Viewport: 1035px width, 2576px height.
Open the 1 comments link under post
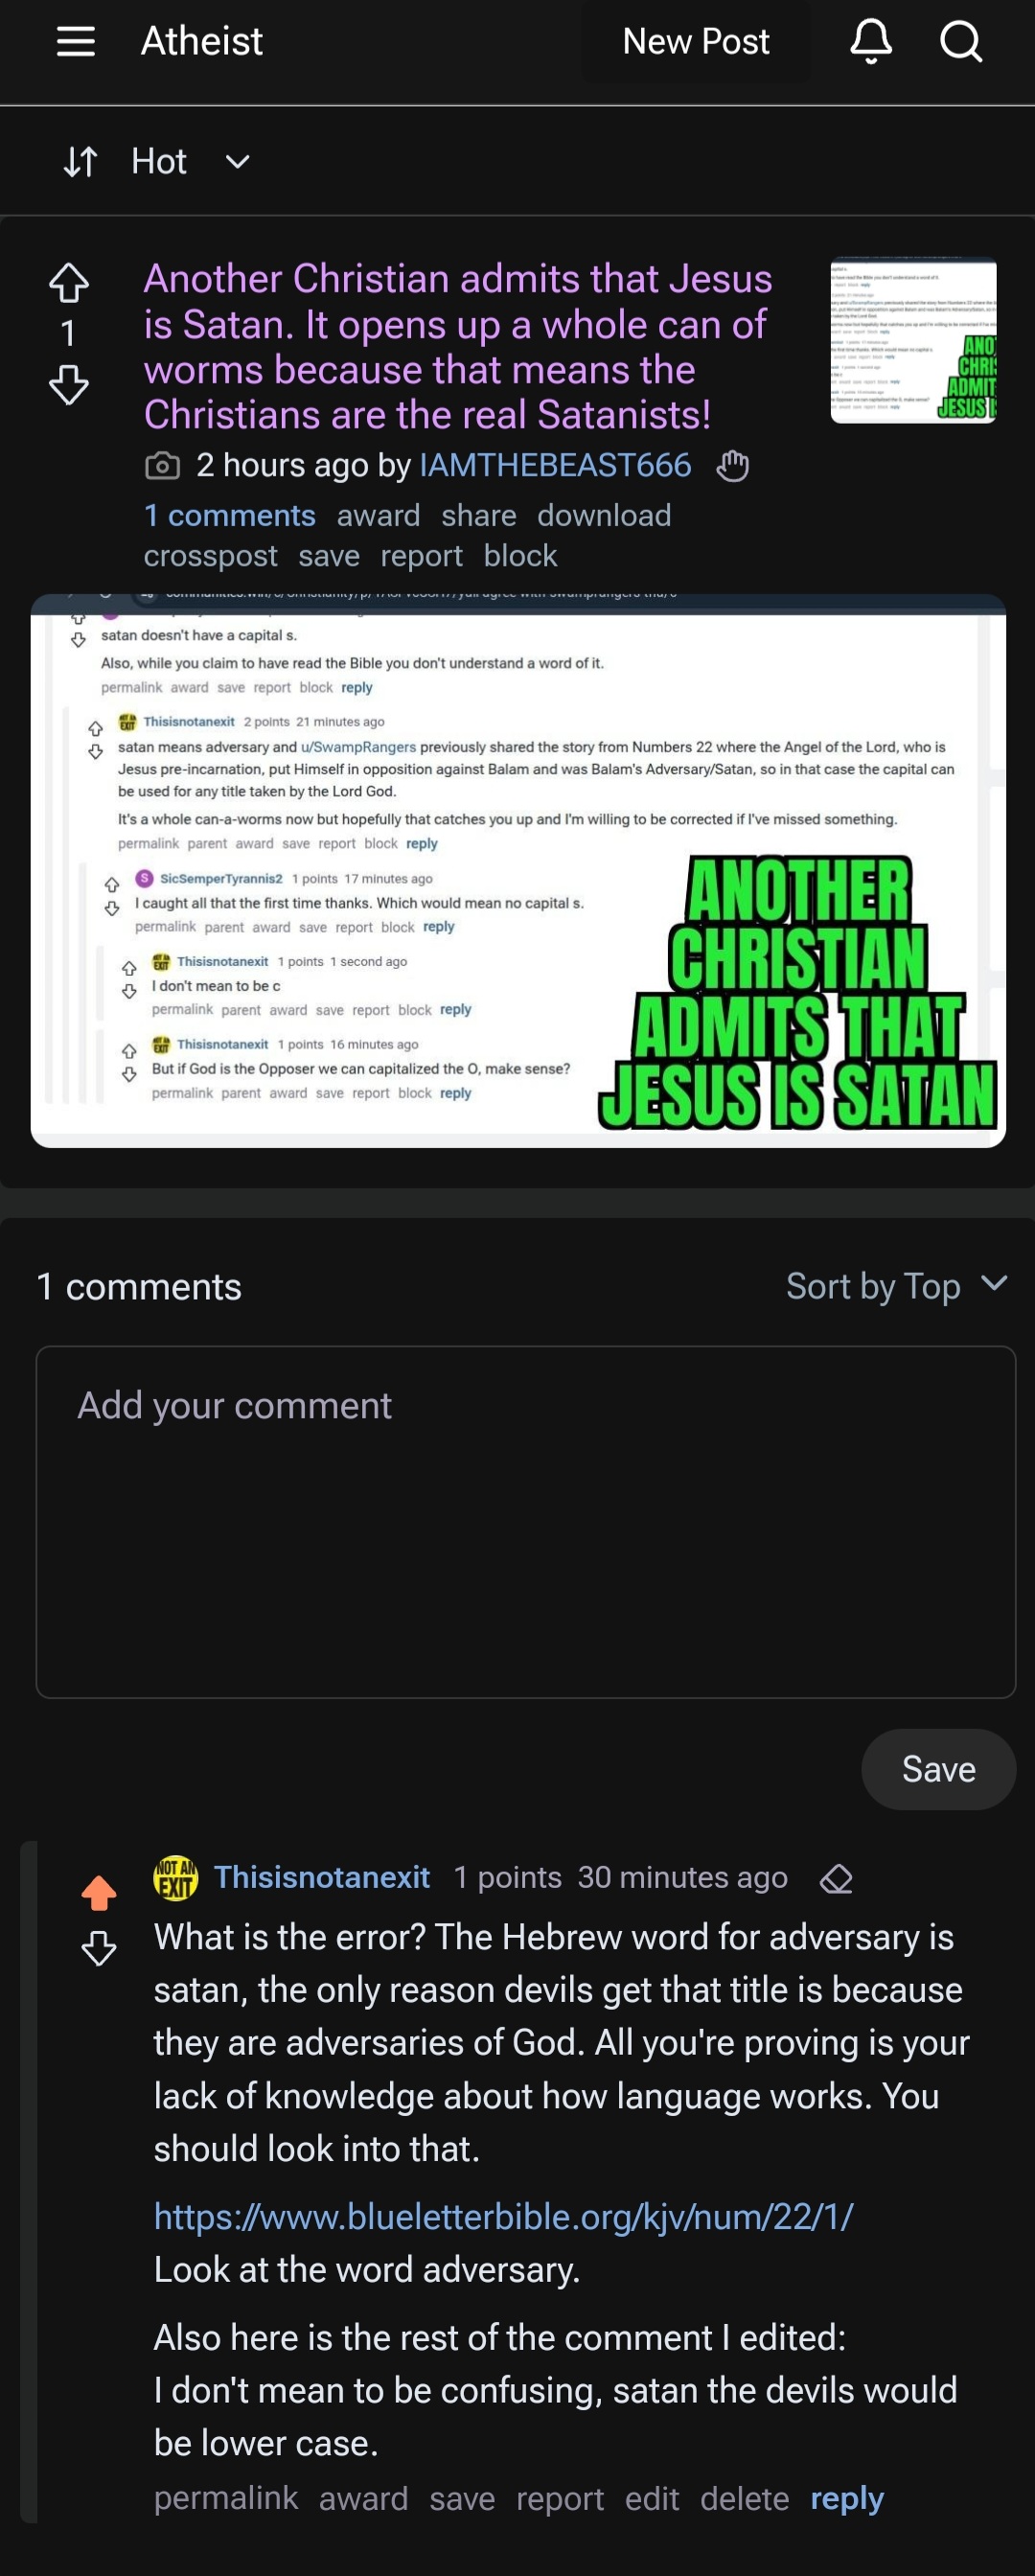(230, 515)
